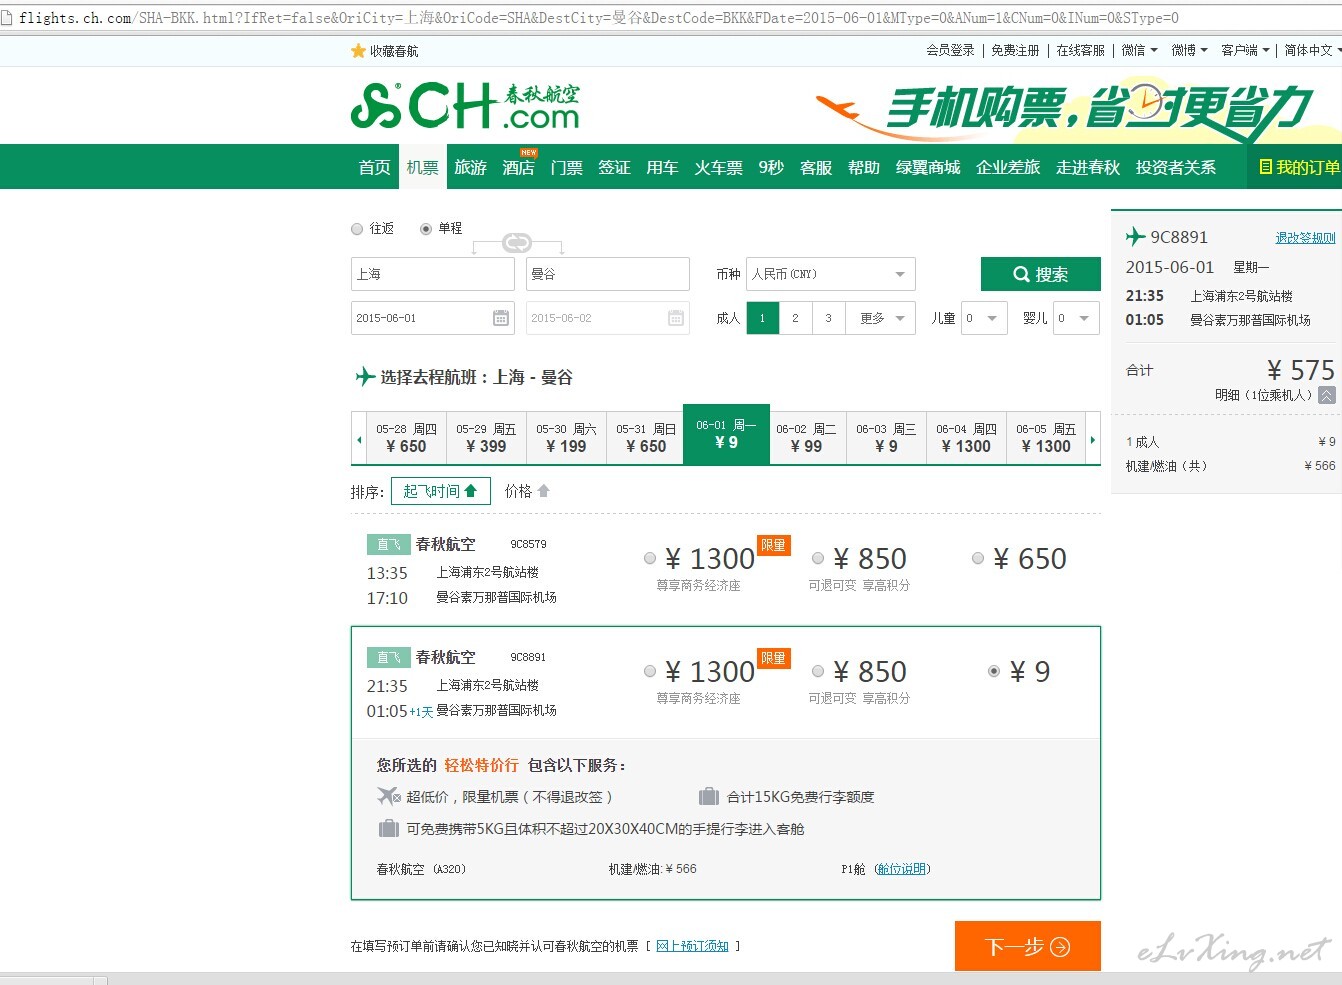Choose ¥850 fare for flight 9C8579
Viewport: 1342px width, 985px height.
pyautogui.click(x=818, y=559)
